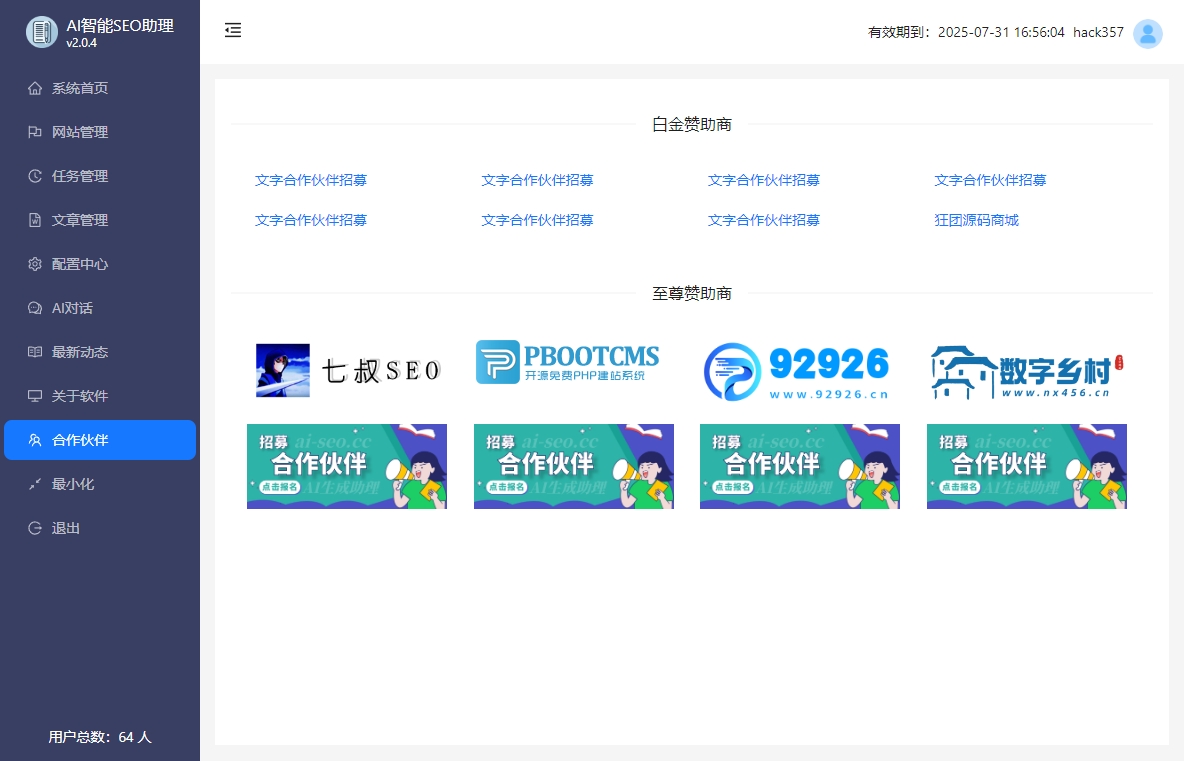Click the clock icon beside 任务管理
The height and width of the screenshot is (761, 1184).
click(x=35, y=176)
